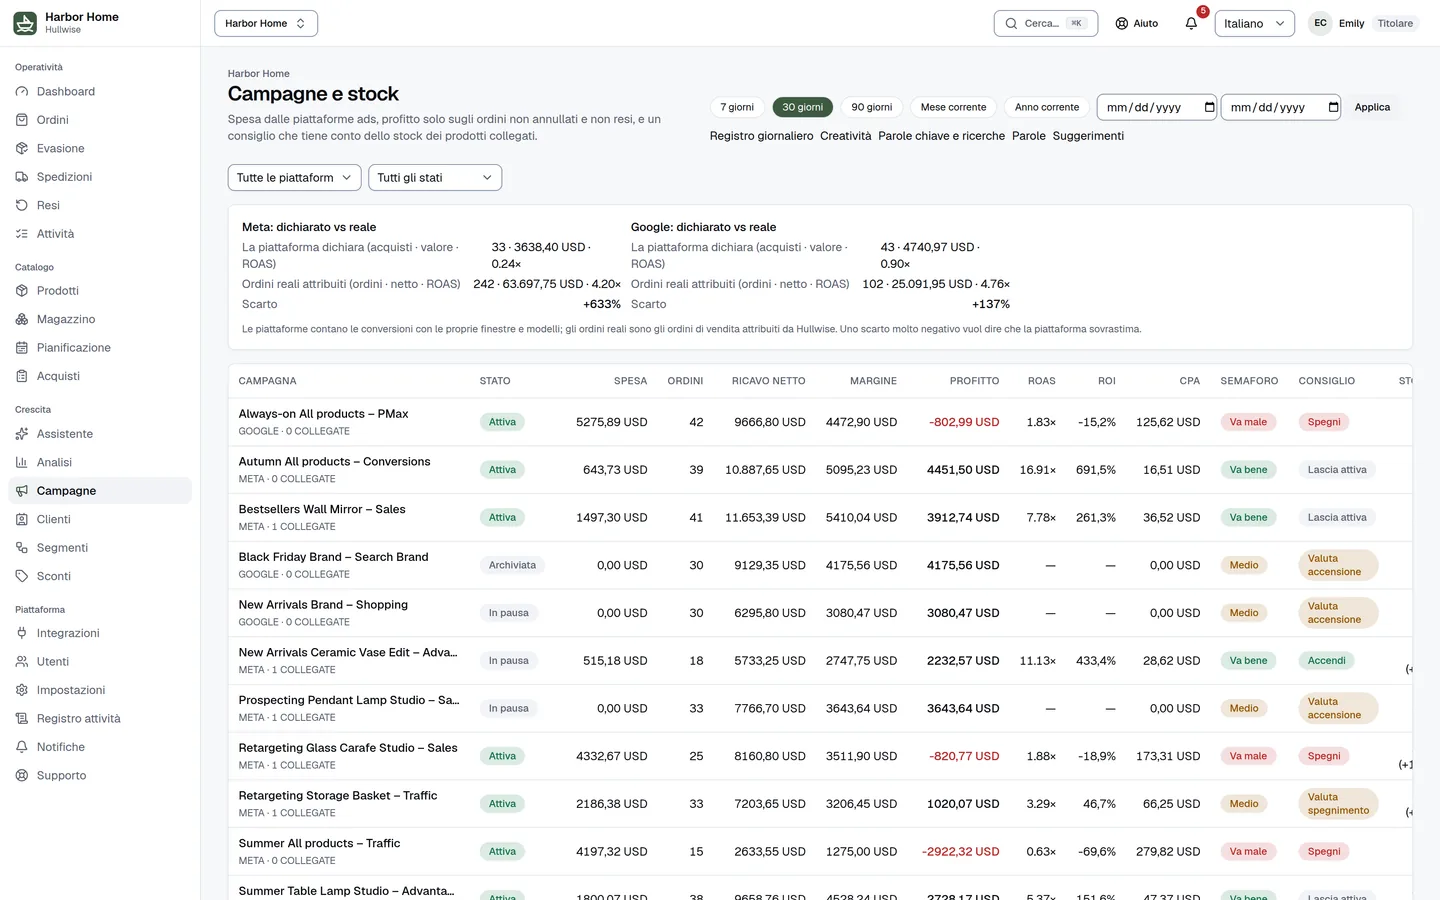
Task: Open the Impostazioni gear icon
Action: (22, 690)
